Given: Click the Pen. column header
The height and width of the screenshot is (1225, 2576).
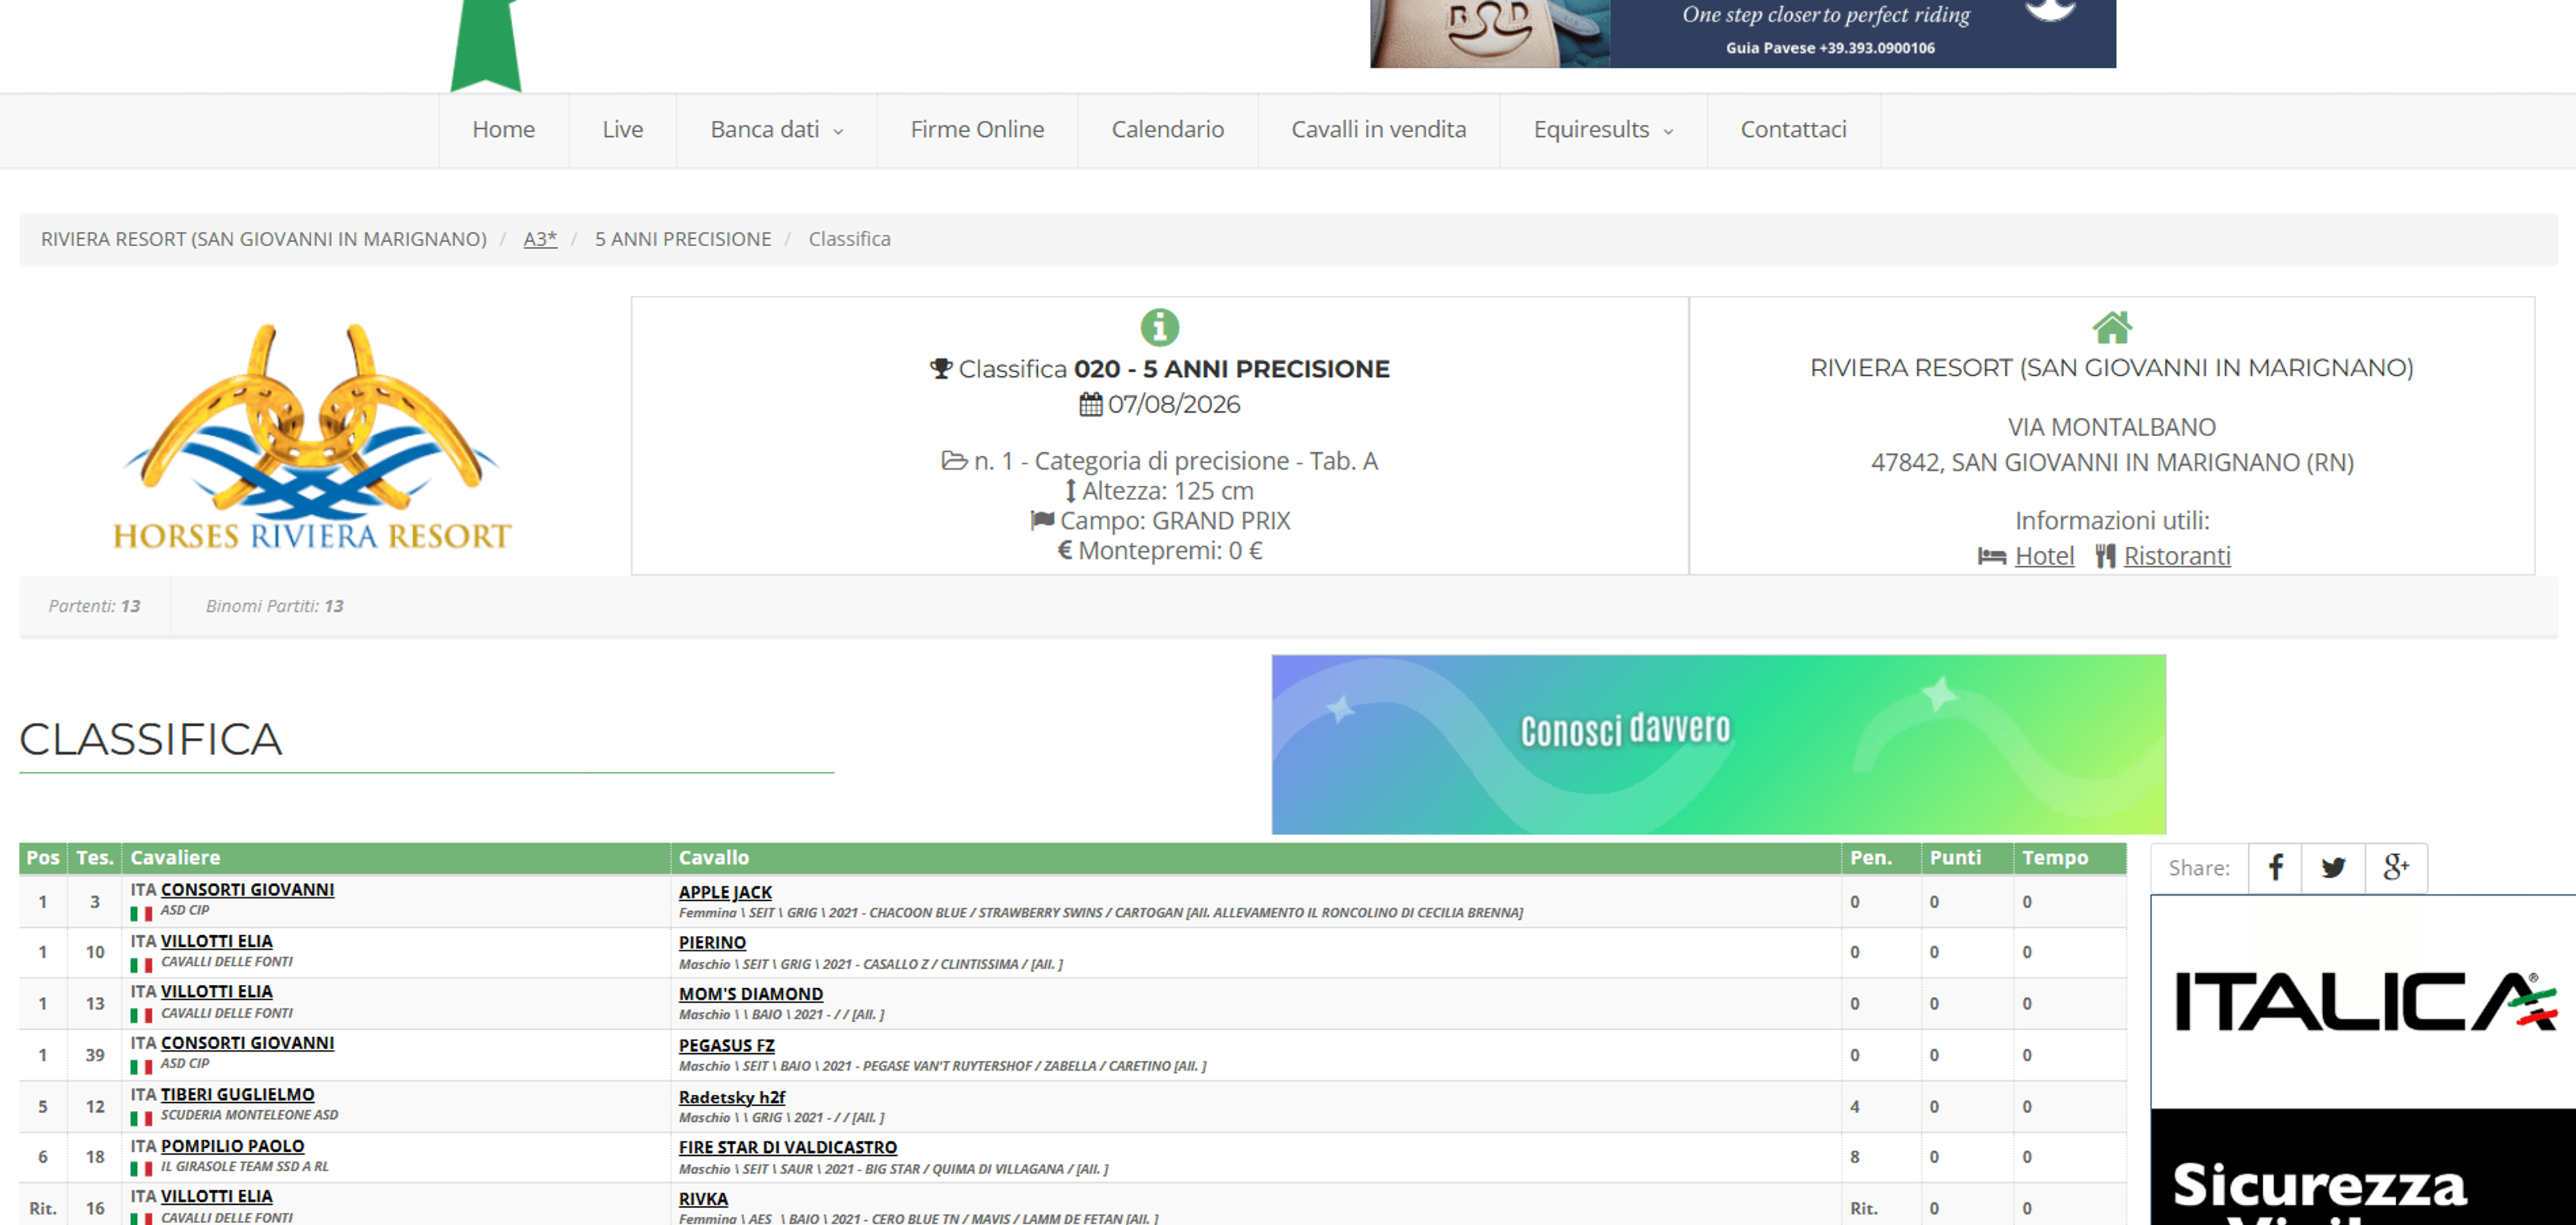Looking at the screenshot, I should point(1880,857).
